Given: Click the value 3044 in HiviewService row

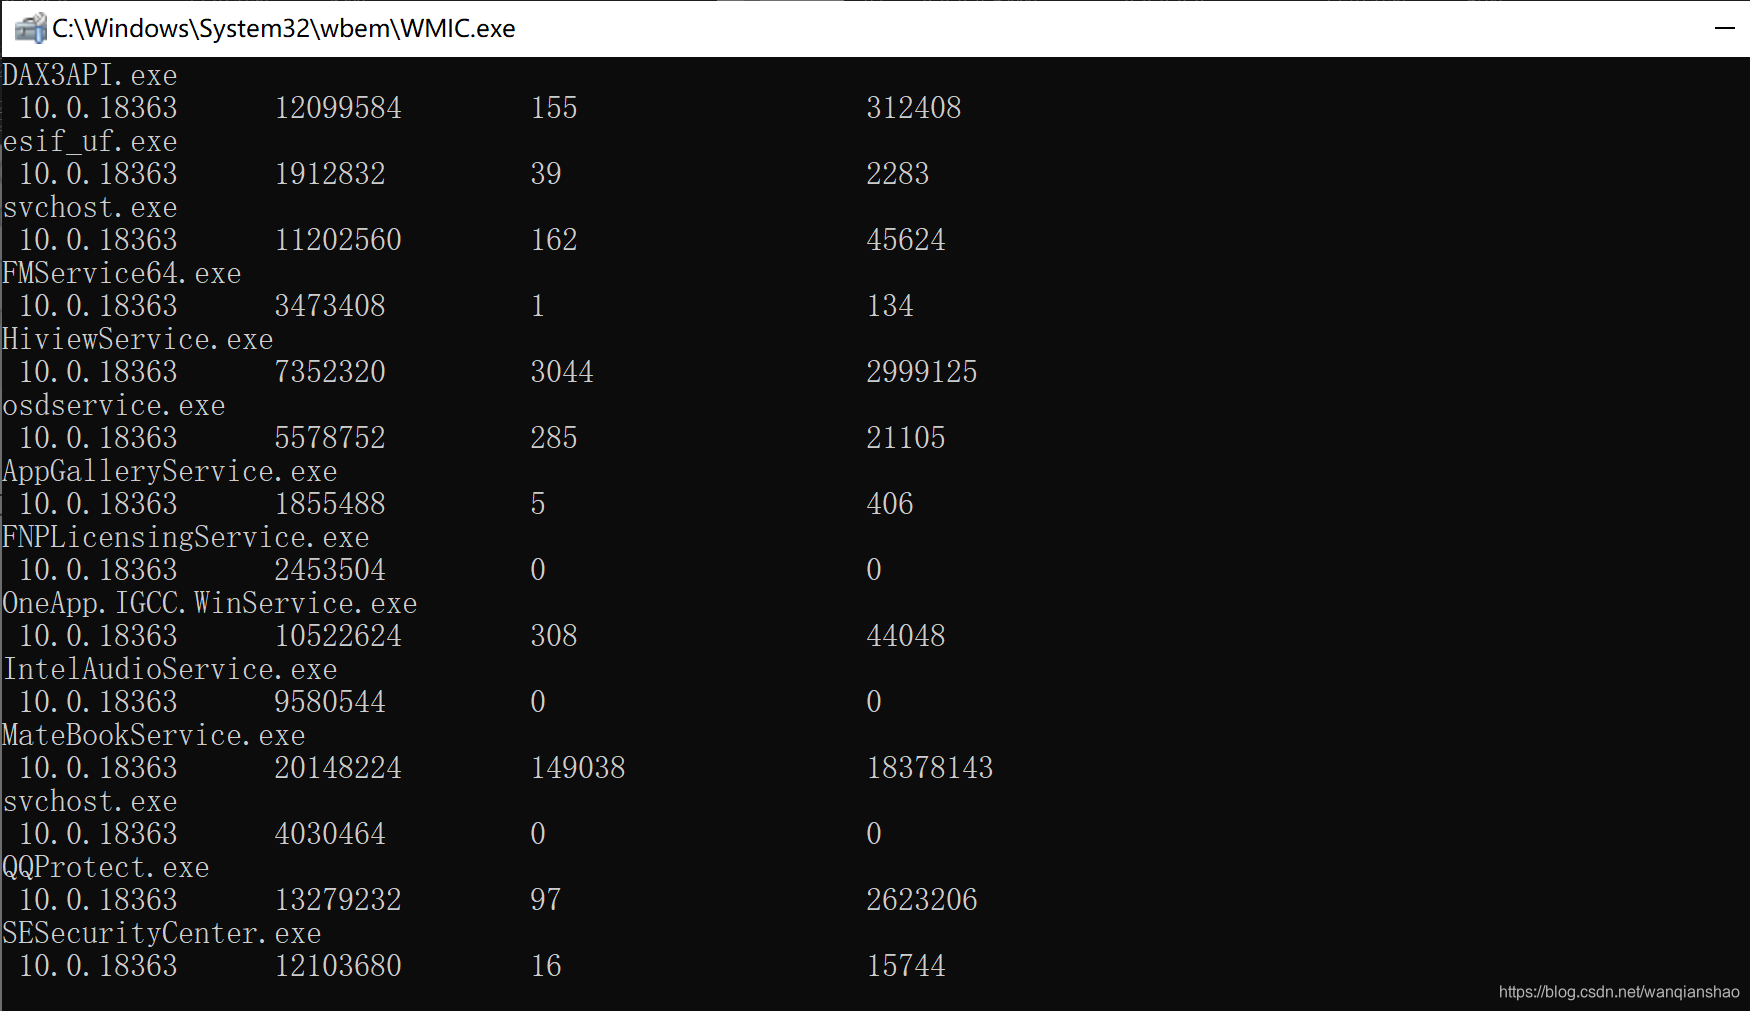Looking at the screenshot, I should click(x=562, y=372).
